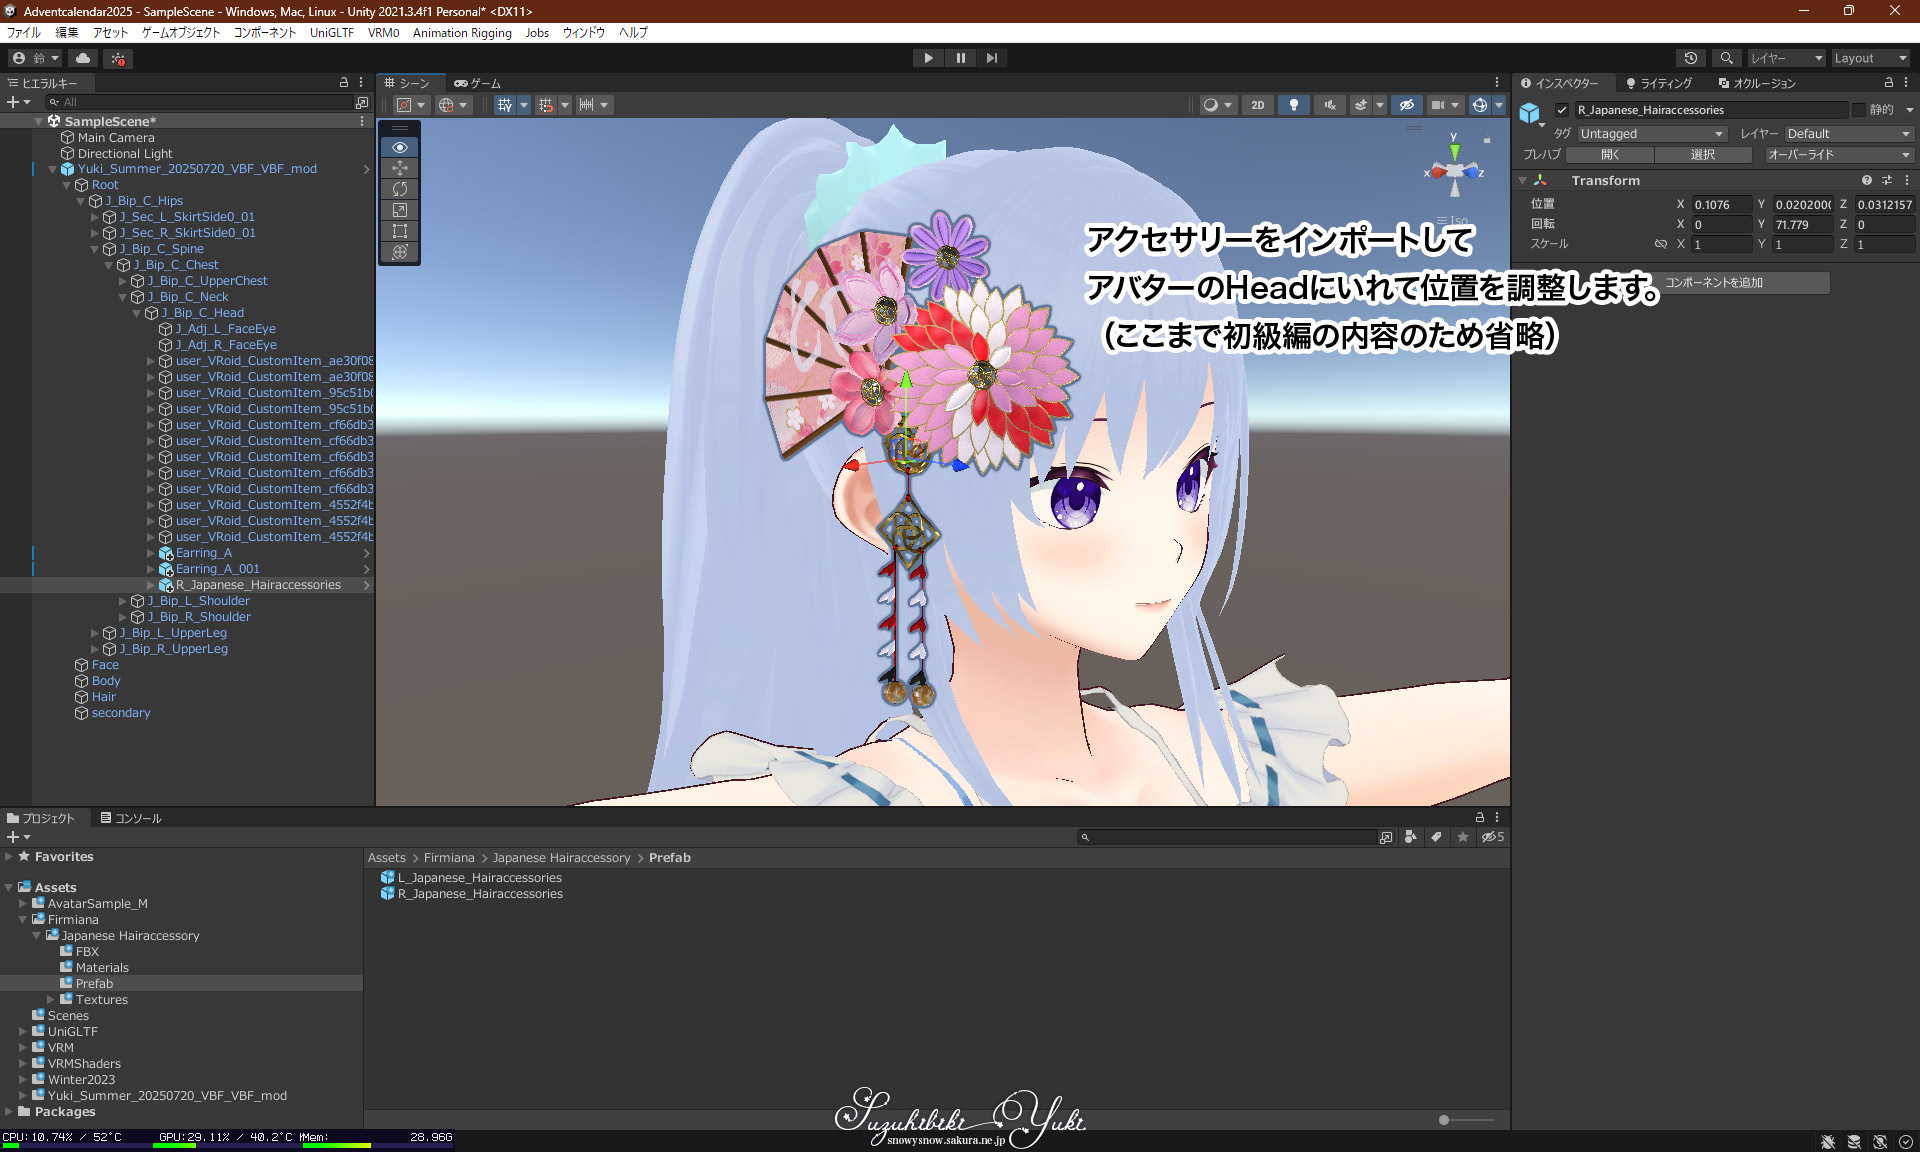Select the Move tool in scene overlay
1920x1152 pixels.
(400, 168)
